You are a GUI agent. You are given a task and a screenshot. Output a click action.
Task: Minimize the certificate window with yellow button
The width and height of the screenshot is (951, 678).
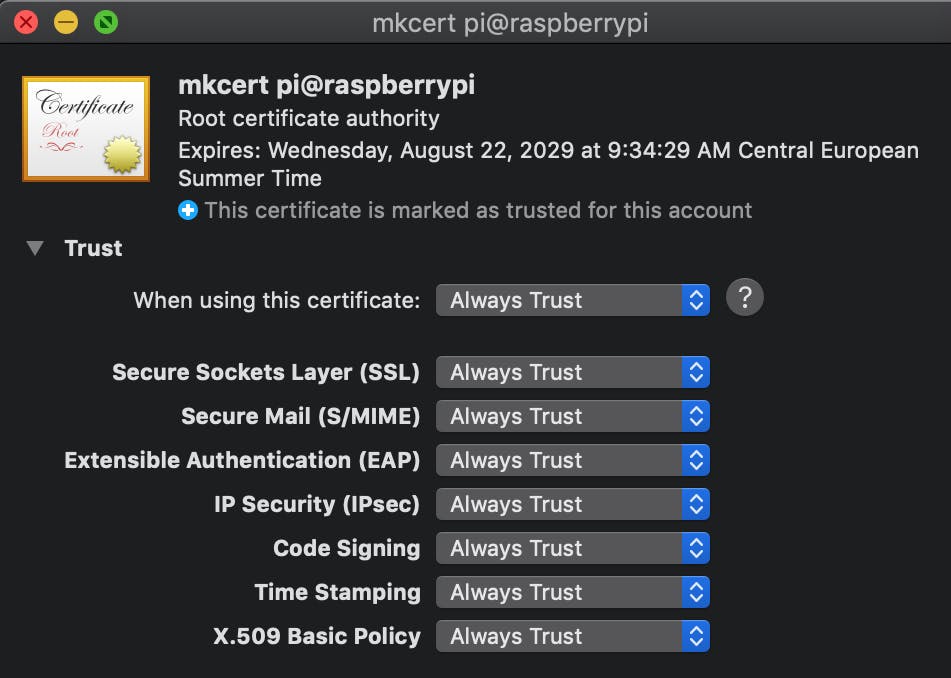66,22
